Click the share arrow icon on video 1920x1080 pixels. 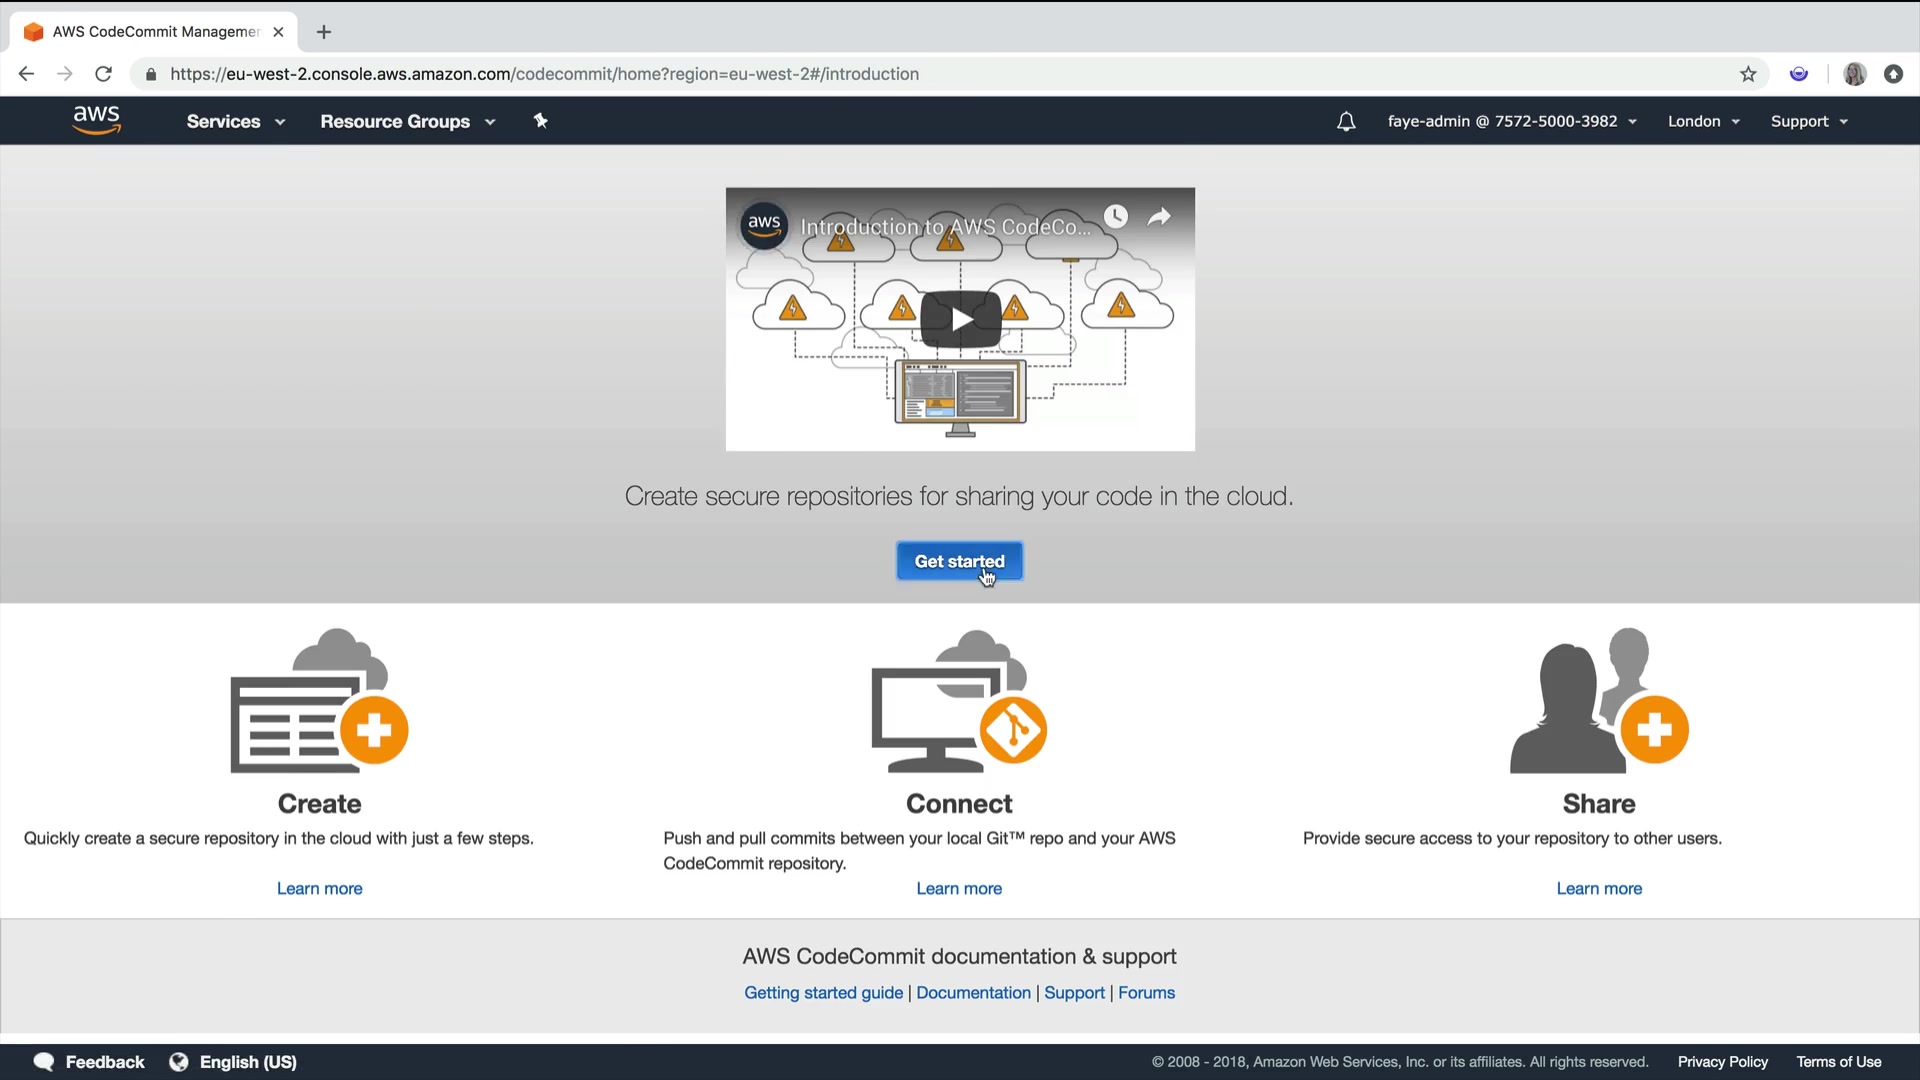coord(1159,216)
